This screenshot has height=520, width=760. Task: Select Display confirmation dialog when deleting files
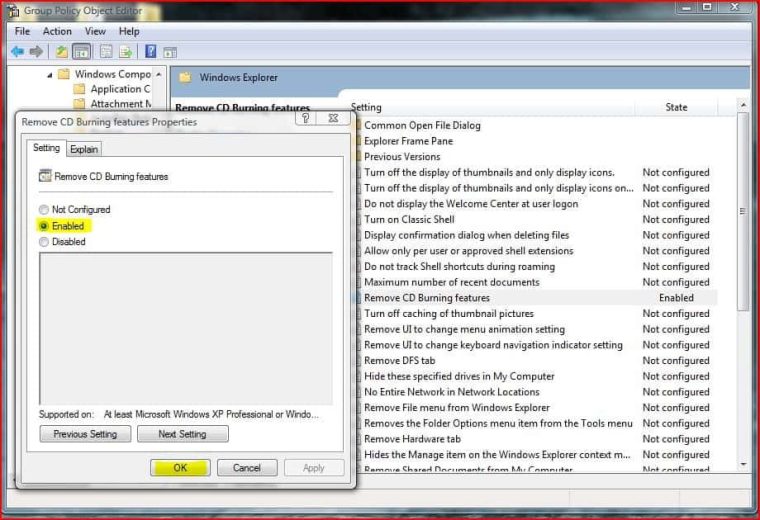coord(466,235)
